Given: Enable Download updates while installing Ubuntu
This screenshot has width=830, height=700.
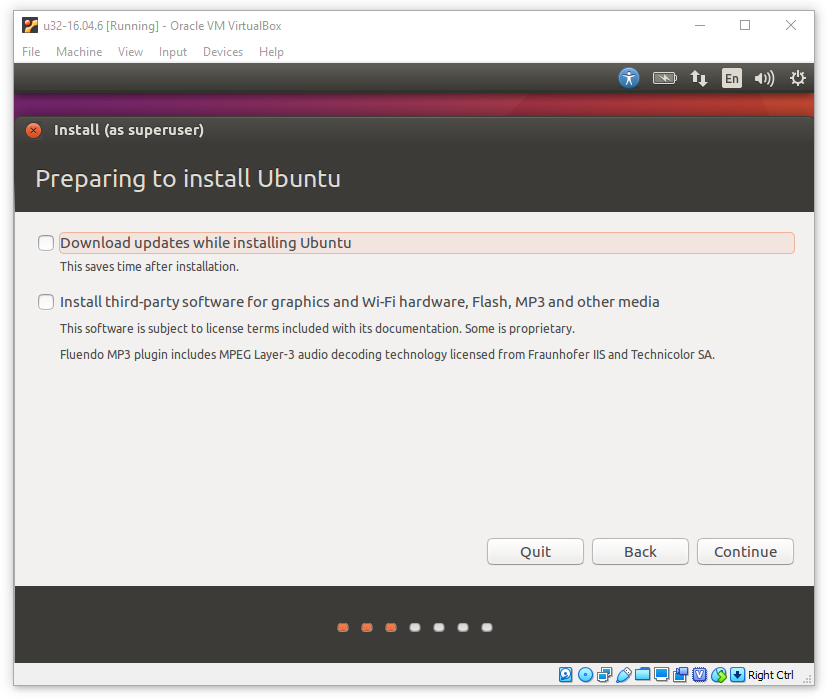Looking at the screenshot, I should pyautogui.click(x=46, y=243).
